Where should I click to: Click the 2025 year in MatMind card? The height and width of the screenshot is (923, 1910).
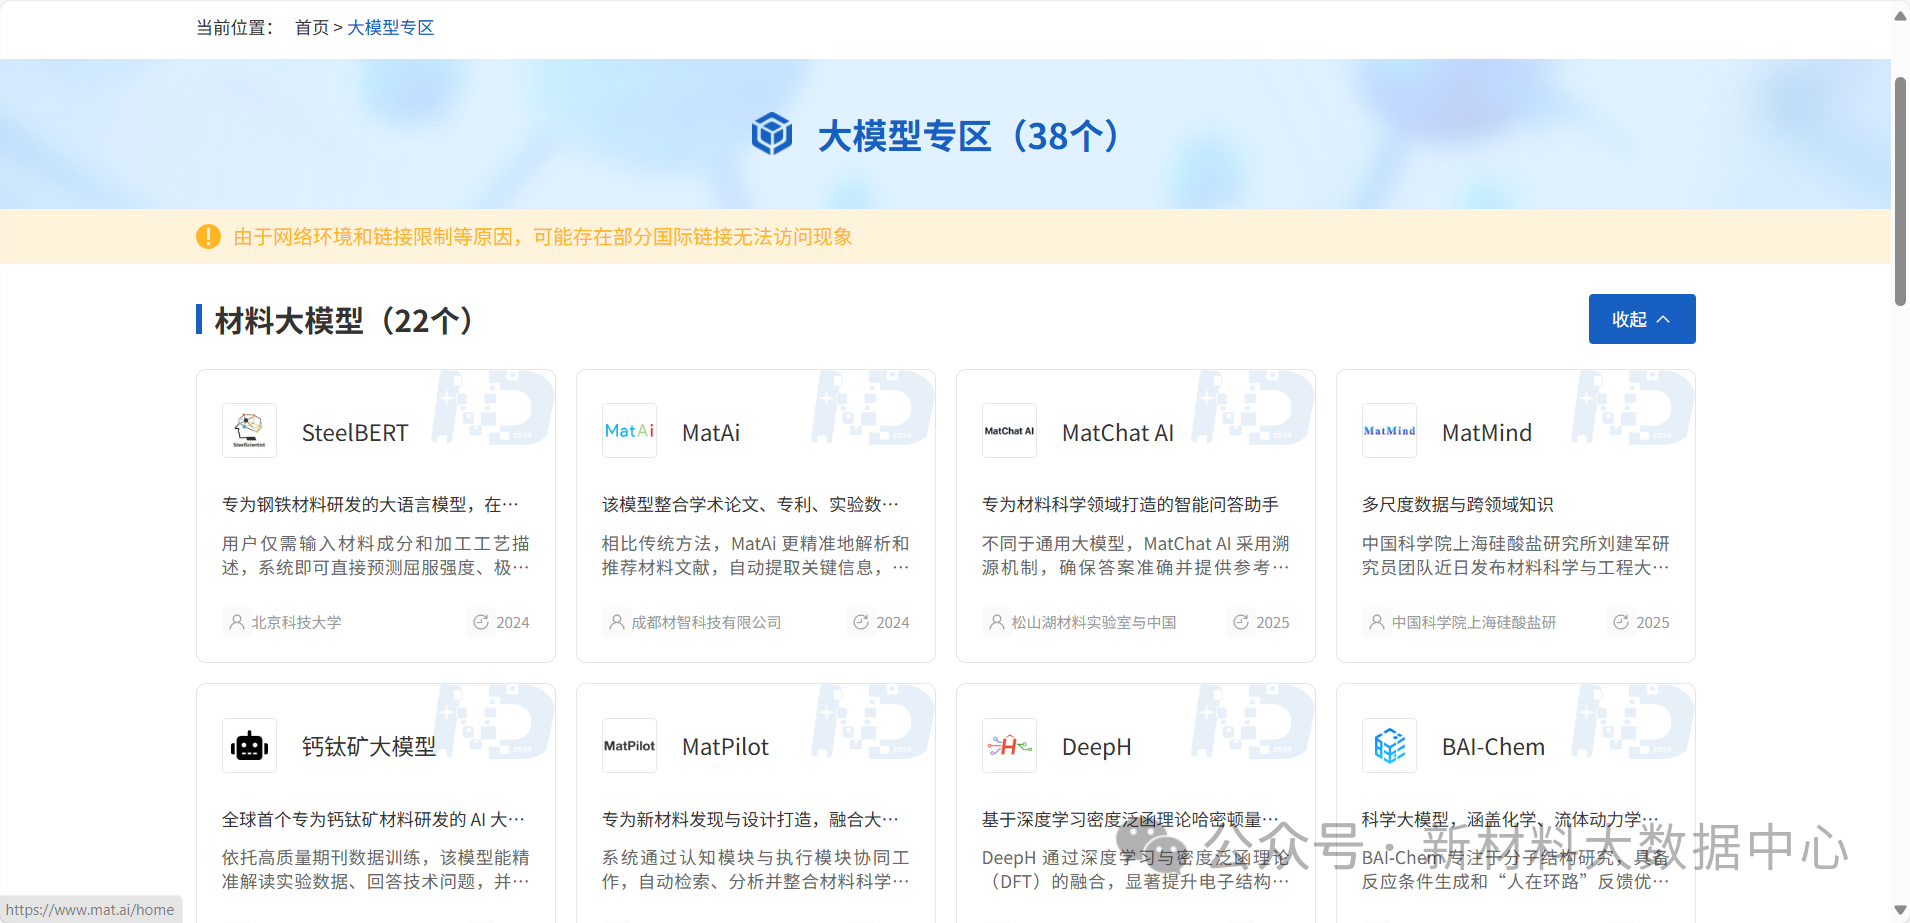pyautogui.click(x=1653, y=622)
